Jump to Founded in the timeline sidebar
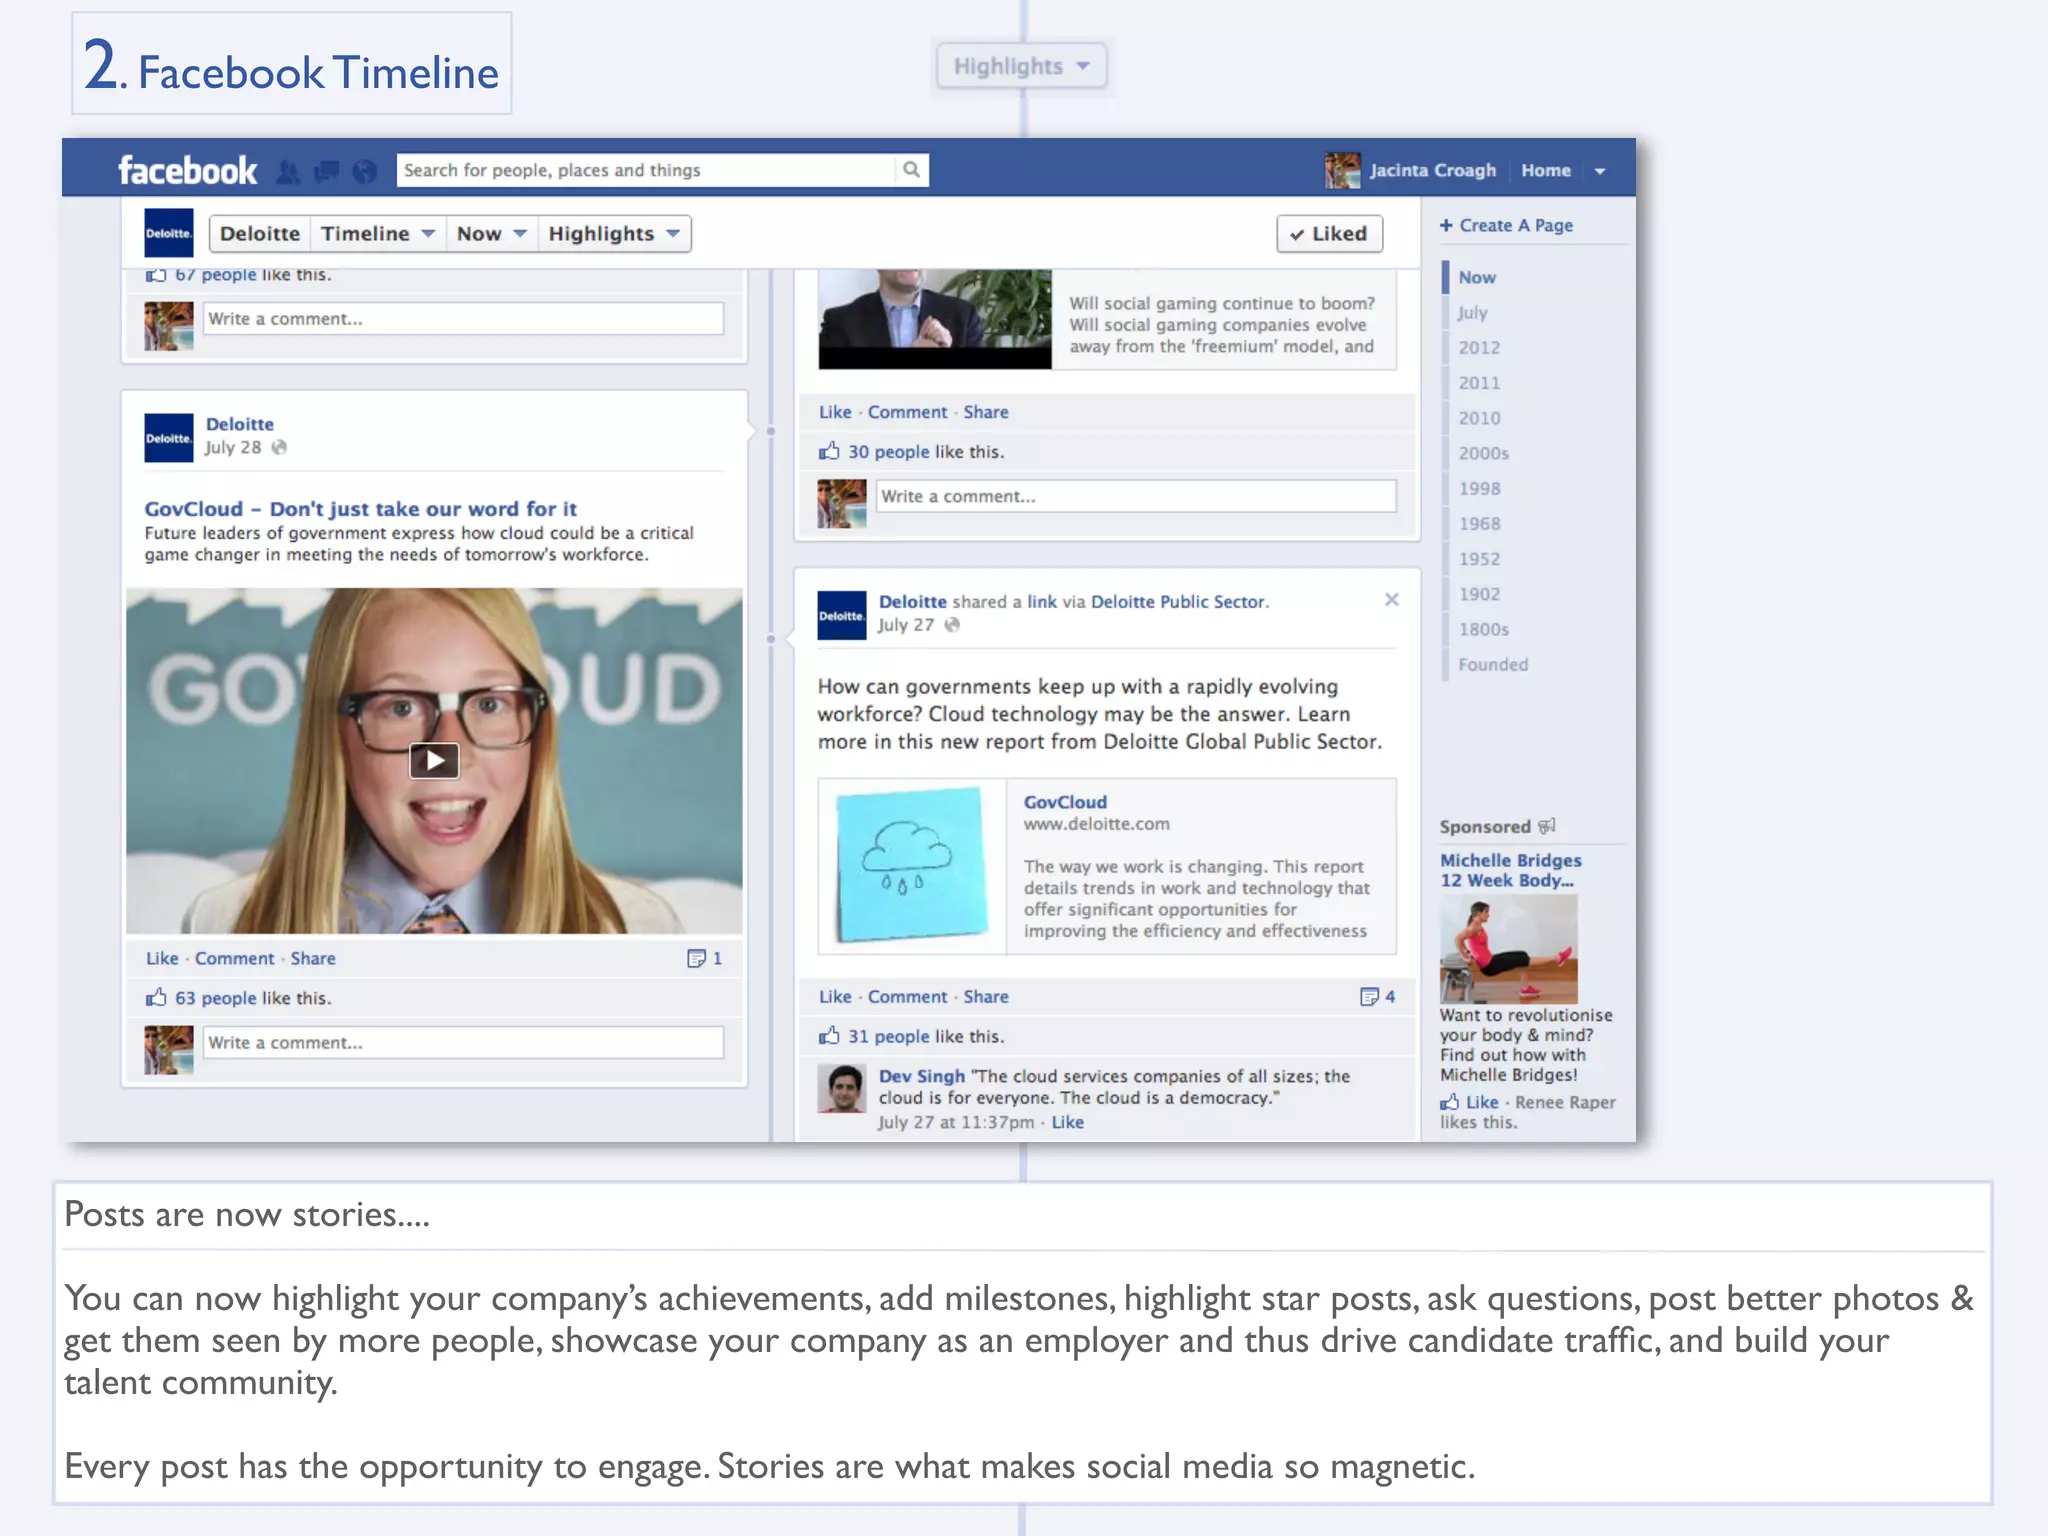The height and width of the screenshot is (1536, 2048). click(x=1492, y=664)
